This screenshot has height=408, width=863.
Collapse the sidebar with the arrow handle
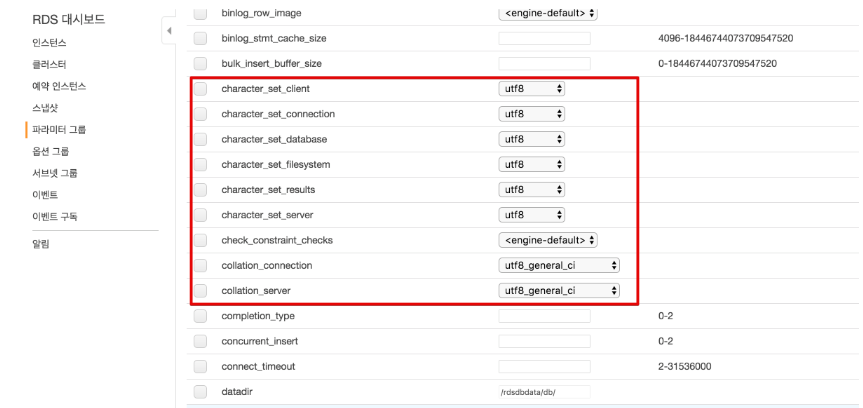(169, 31)
